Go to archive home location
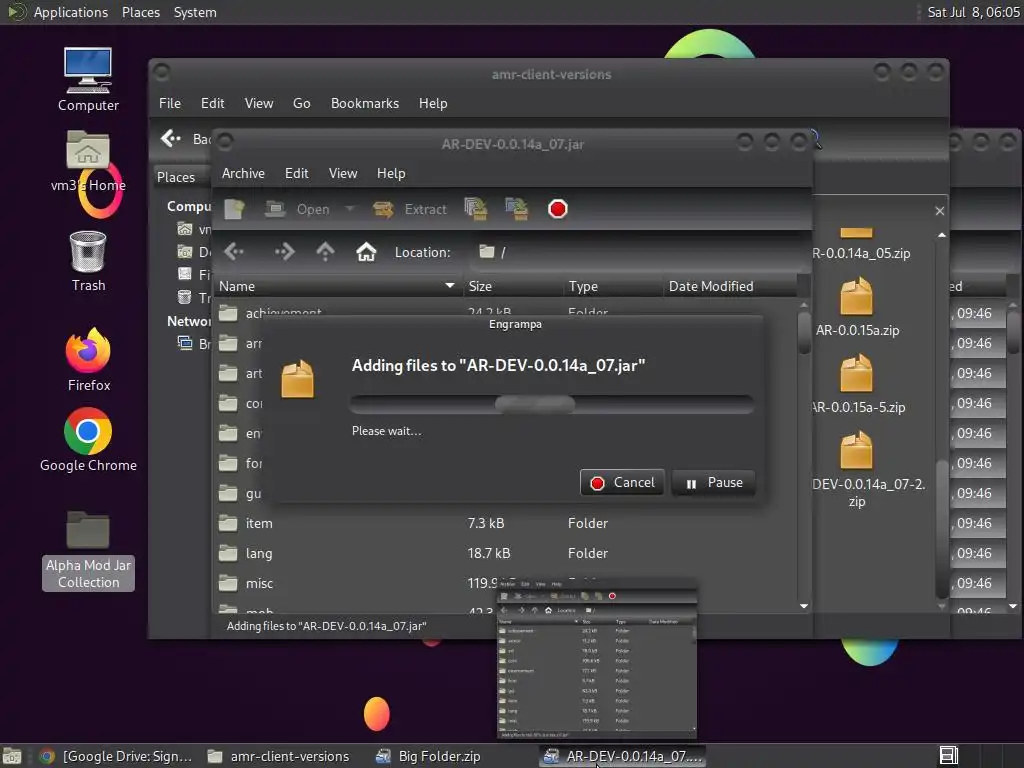Viewport: 1024px width, 768px height. click(x=366, y=251)
